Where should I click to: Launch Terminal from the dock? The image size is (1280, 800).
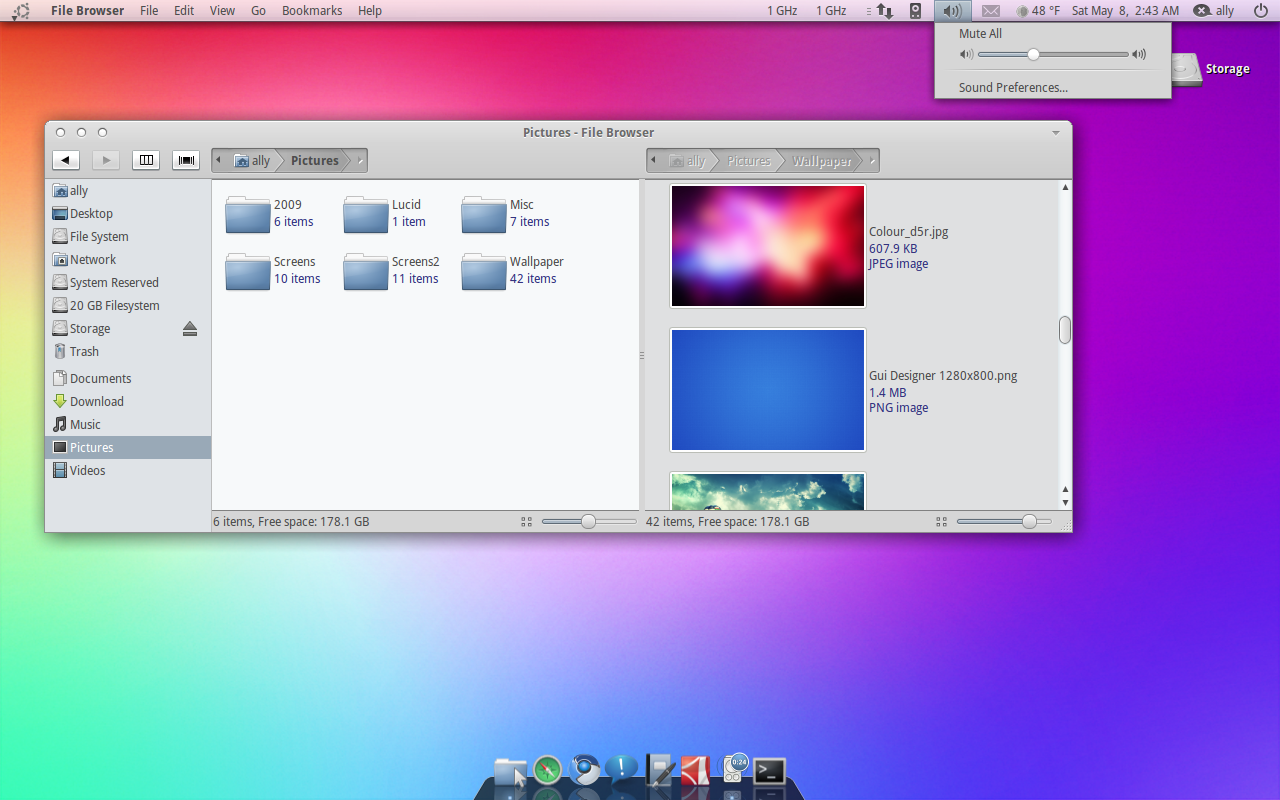(x=769, y=771)
